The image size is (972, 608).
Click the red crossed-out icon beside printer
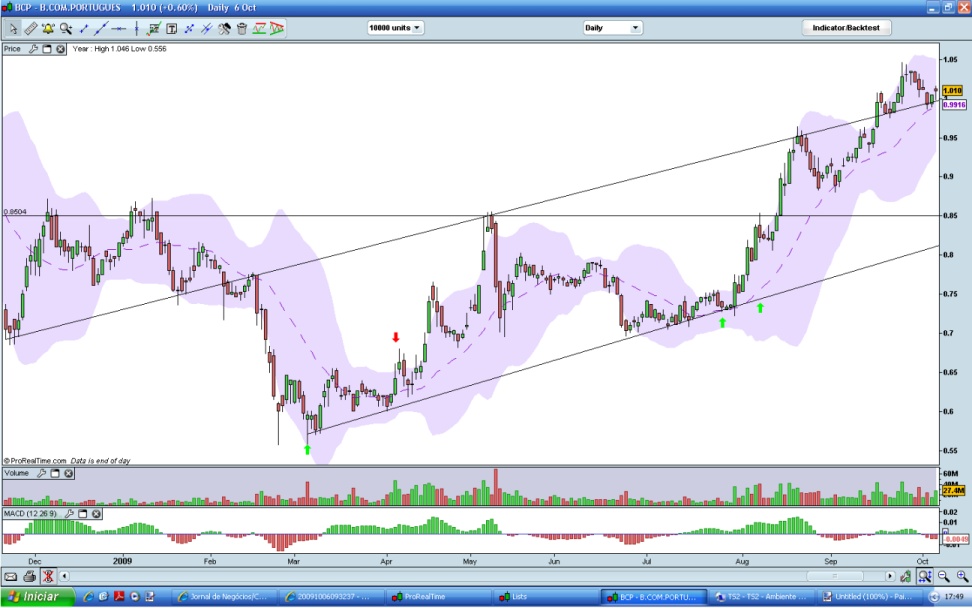click(x=48, y=577)
